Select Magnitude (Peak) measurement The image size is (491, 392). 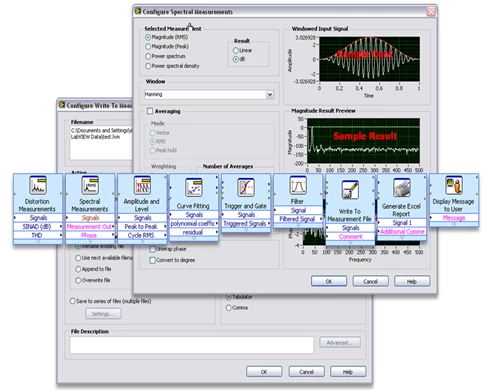tap(148, 47)
